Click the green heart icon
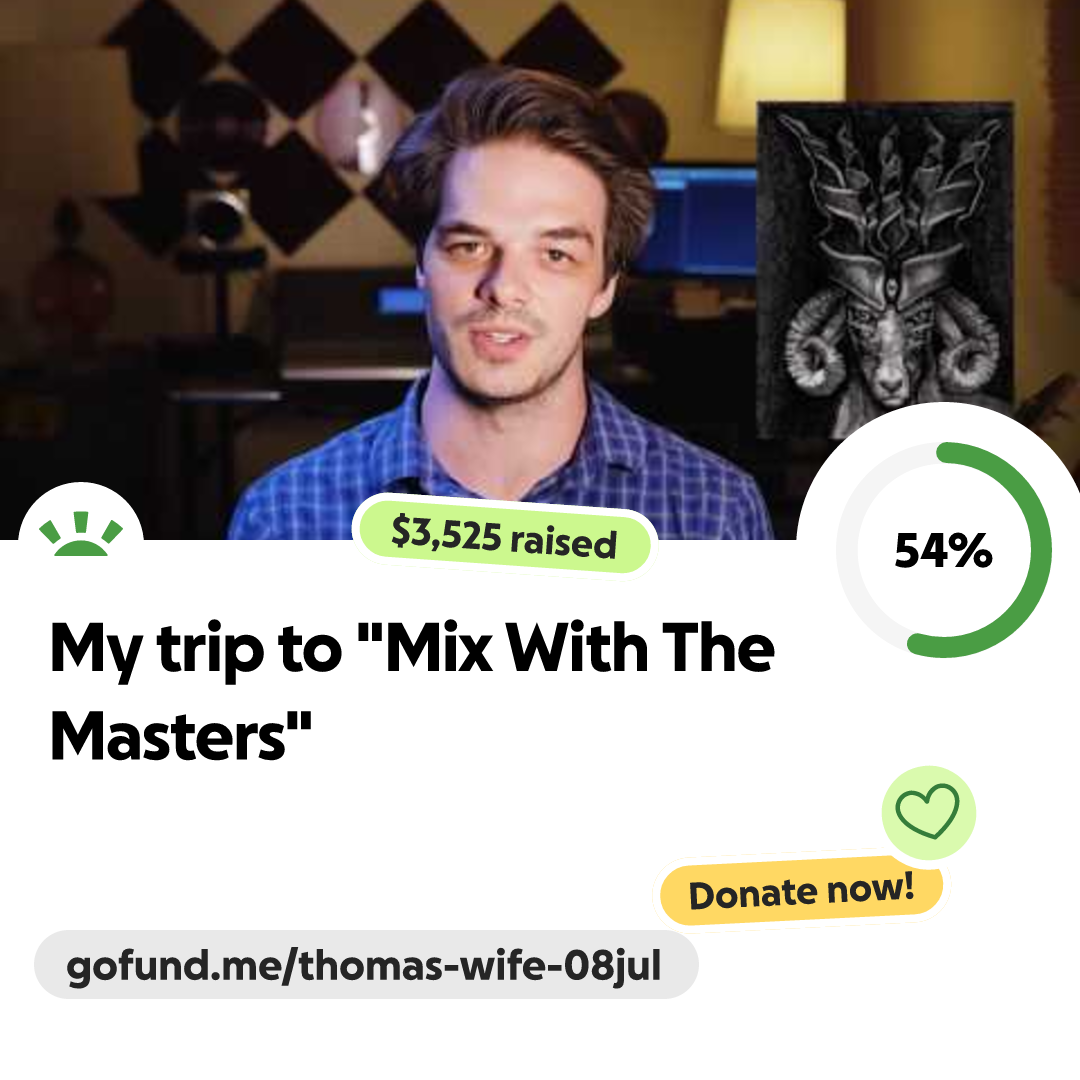This screenshot has width=1080, height=1080. [x=927, y=811]
